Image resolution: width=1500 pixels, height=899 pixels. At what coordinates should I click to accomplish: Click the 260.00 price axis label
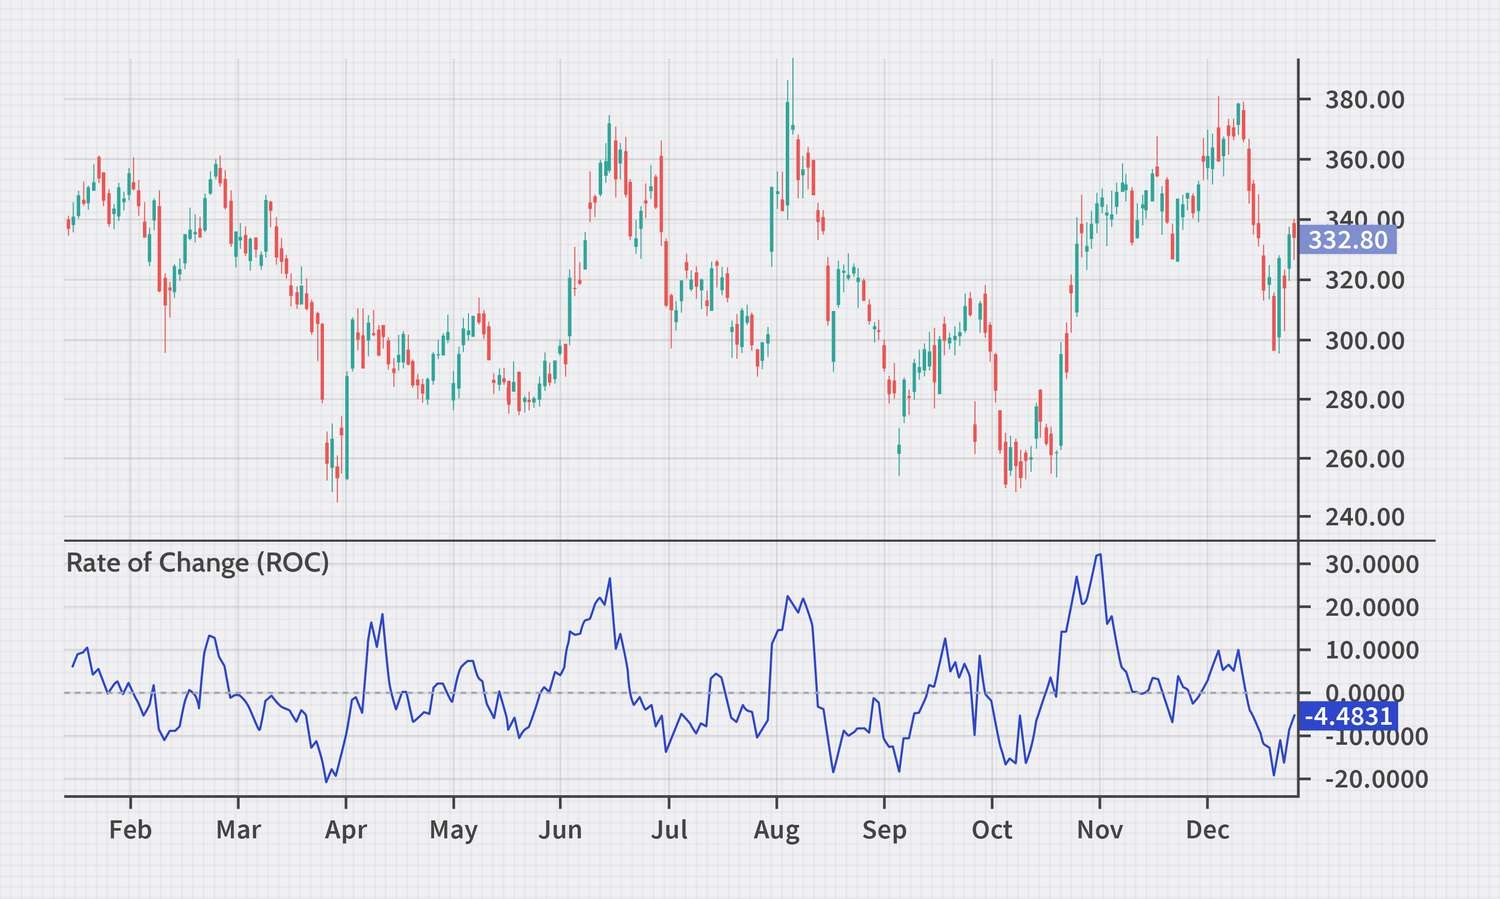[x=1364, y=459]
